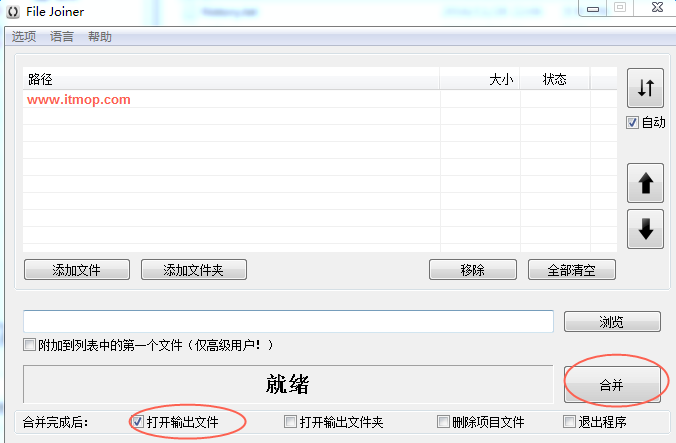The width and height of the screenshot is (676, 443).
Task: Tick the 删除项目文件 checkbox
Action: click(x=443, y=421)
